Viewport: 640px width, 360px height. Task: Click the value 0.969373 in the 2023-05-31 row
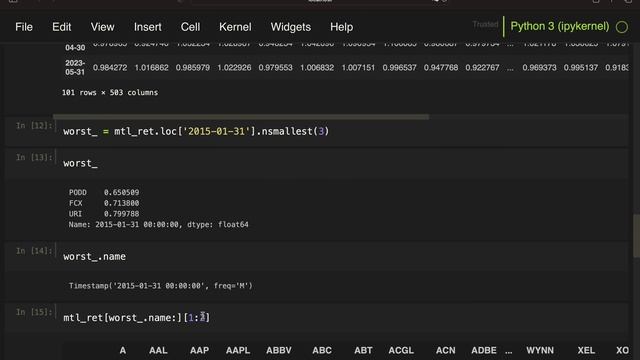[539, 68]
